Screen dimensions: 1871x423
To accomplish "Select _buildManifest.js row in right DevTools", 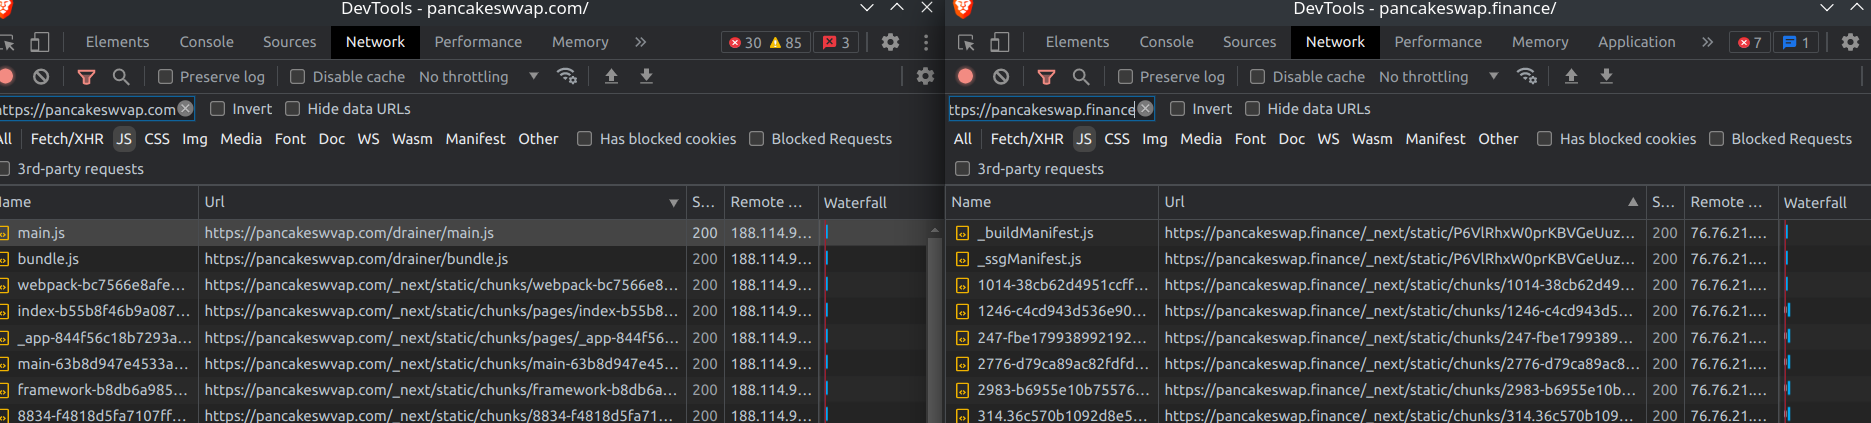I will 1410,232.
